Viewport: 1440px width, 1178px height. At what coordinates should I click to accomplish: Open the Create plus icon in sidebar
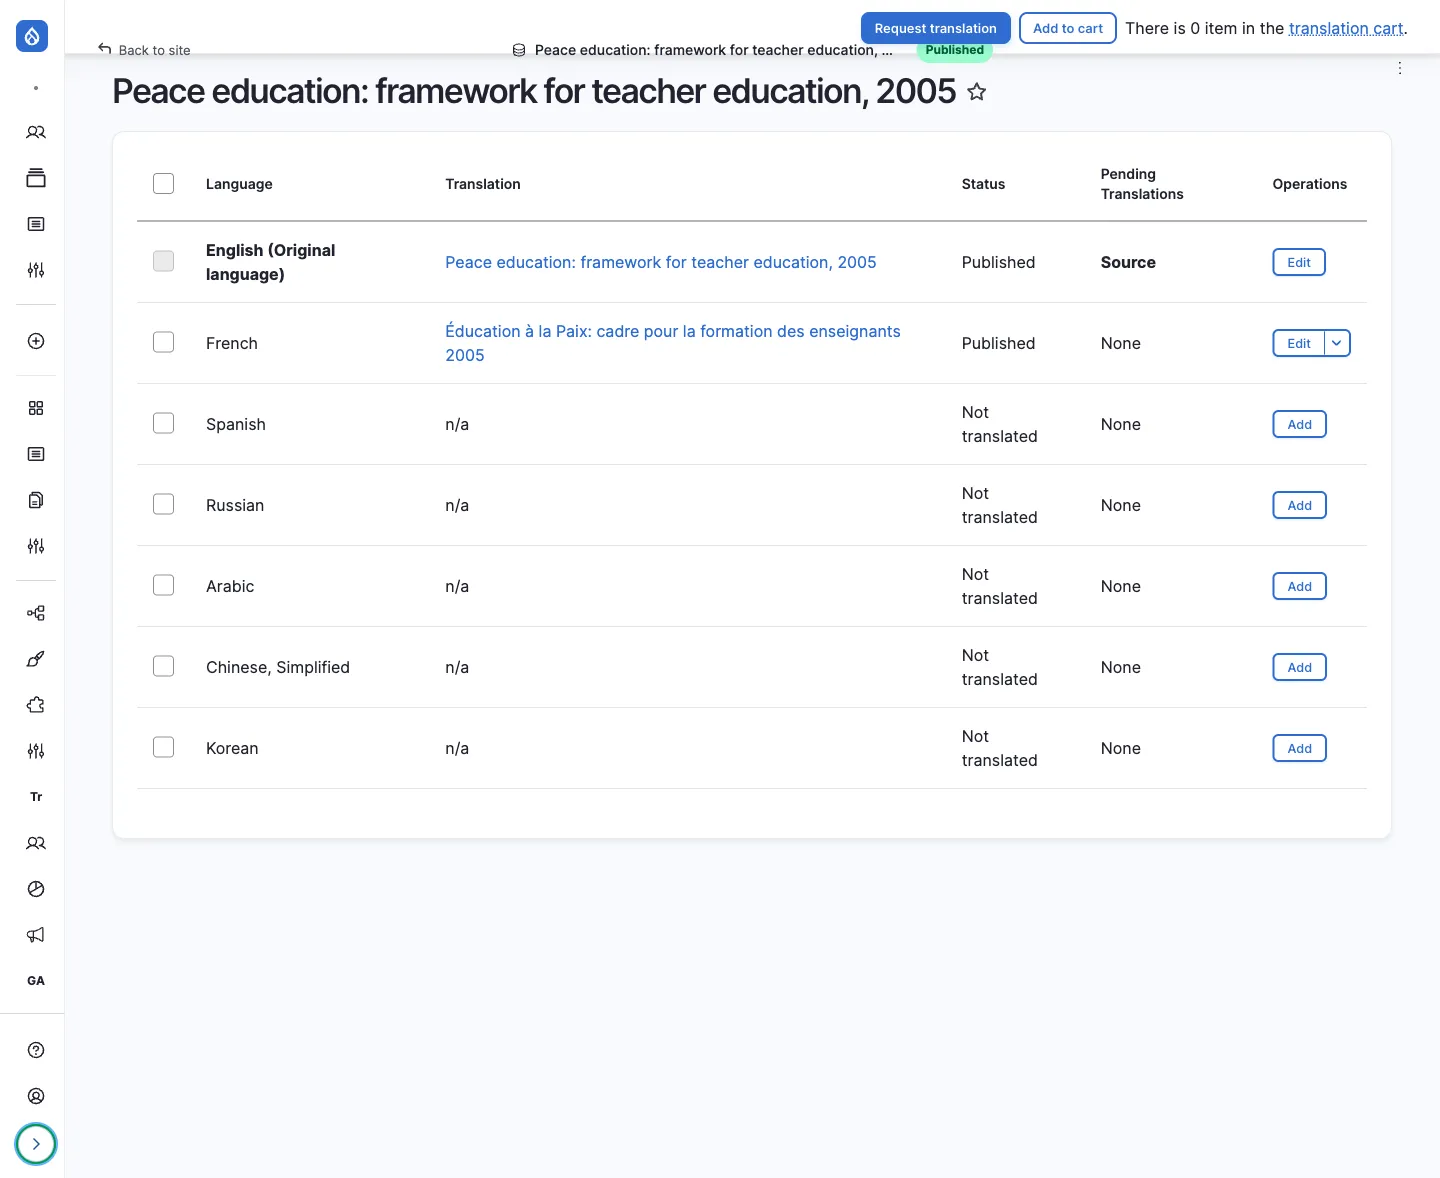click(x=36, y=341)
